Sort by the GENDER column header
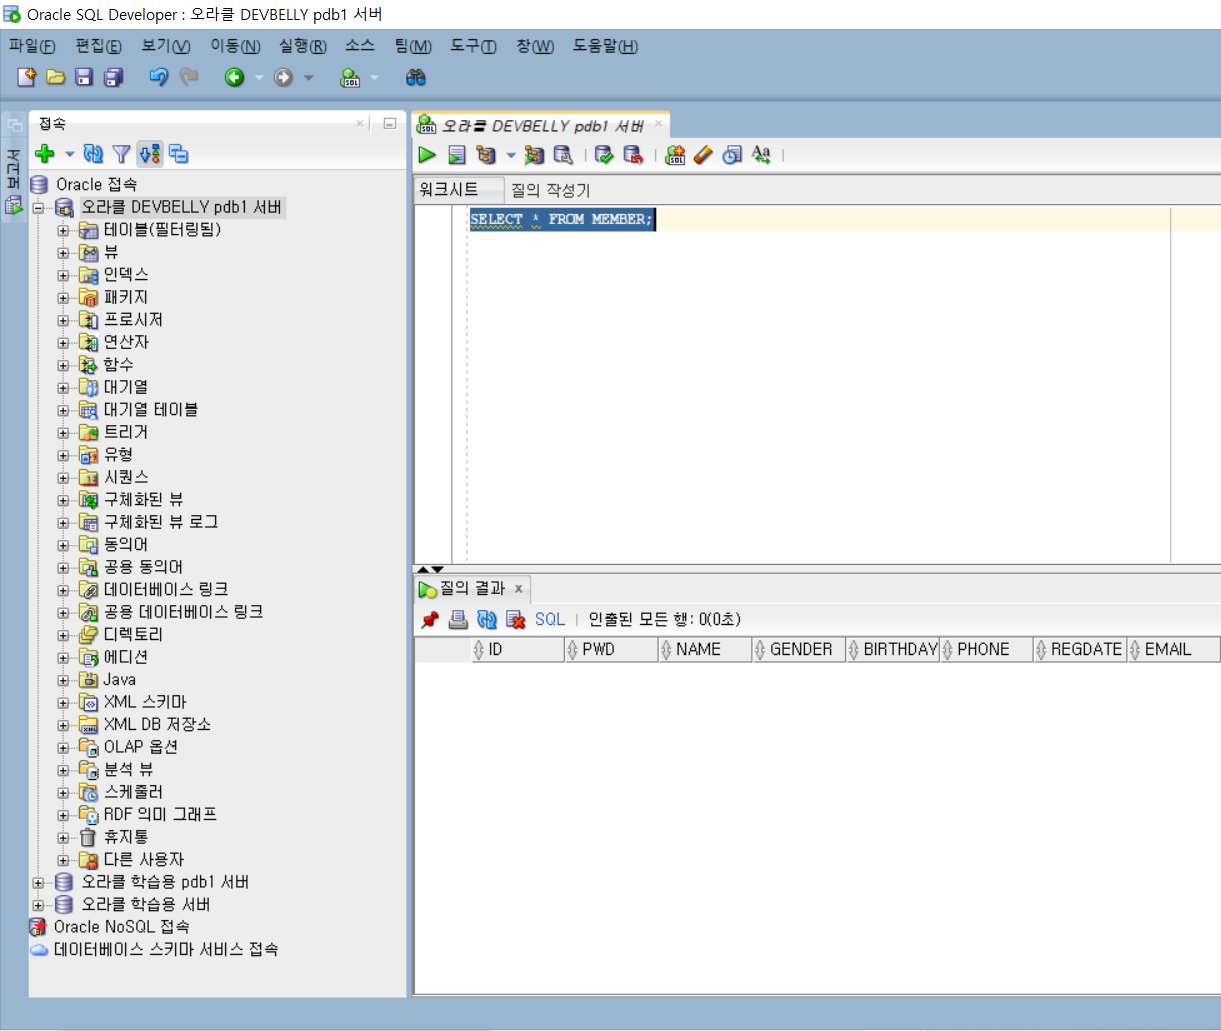 pos(798,650)
